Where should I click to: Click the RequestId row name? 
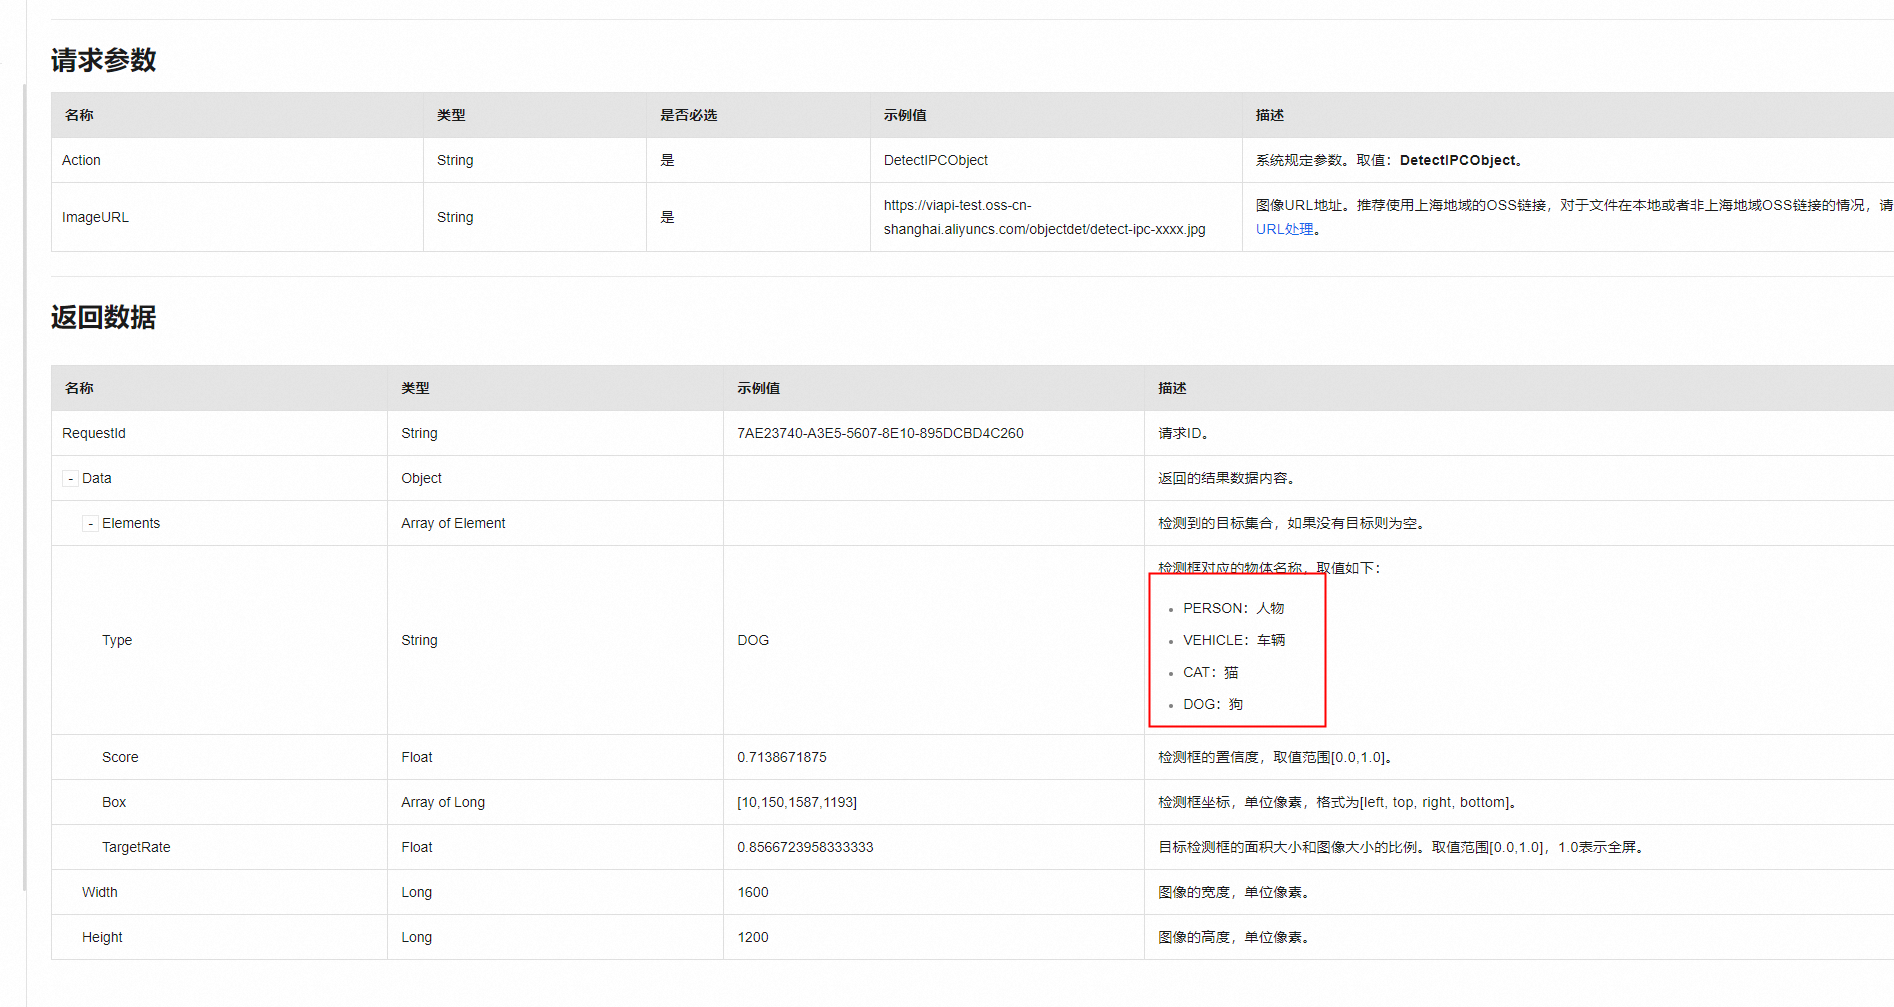[94, 433]
